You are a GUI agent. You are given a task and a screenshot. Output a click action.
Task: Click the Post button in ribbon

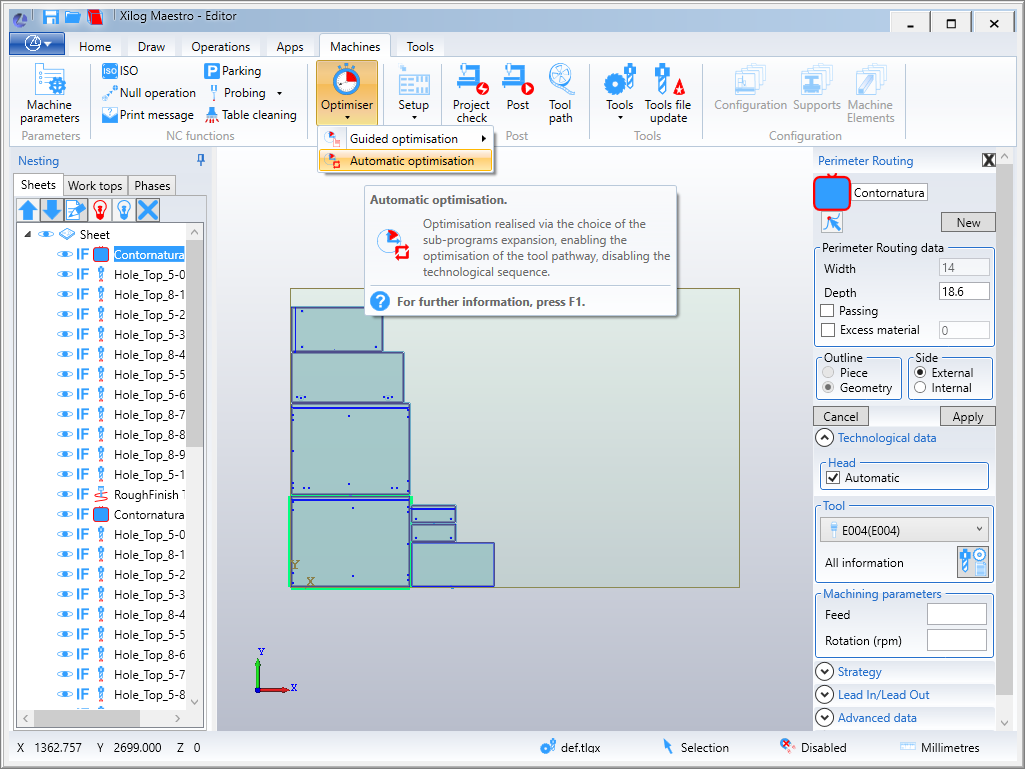(x=518, y=88)
